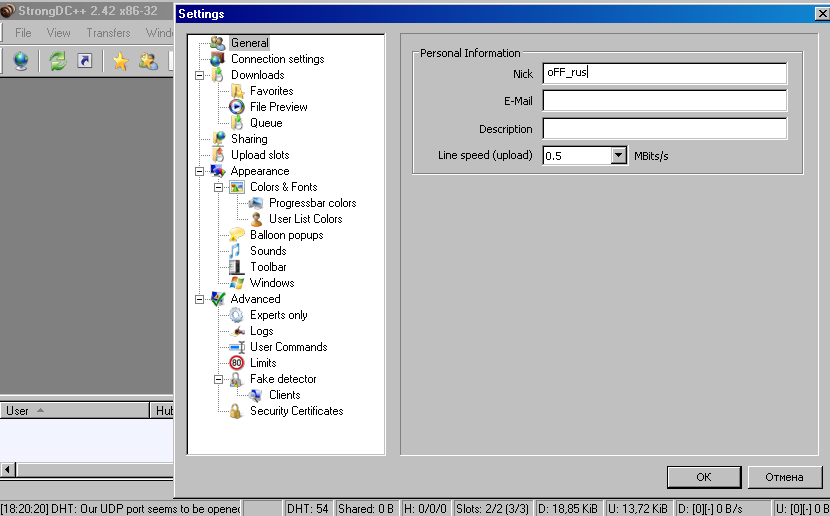Click the Colors & Fonts icon
This screenshot has width=830, height=516.
pyautogui.click(x=237, y=187)
